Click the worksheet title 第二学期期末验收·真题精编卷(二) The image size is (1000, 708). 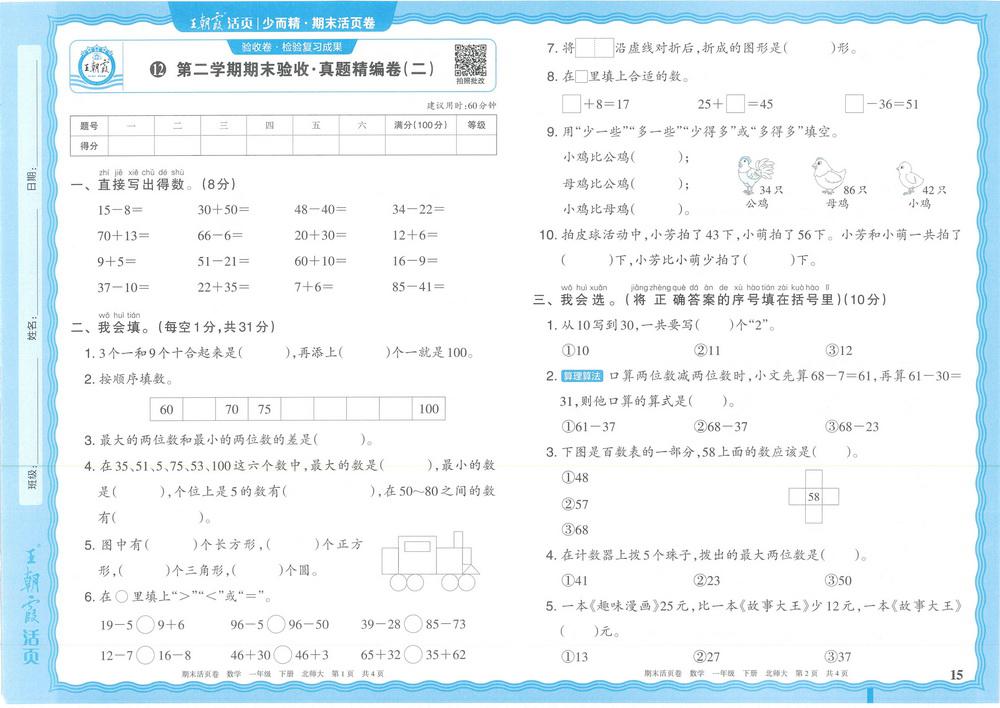(x=305, y=69)
